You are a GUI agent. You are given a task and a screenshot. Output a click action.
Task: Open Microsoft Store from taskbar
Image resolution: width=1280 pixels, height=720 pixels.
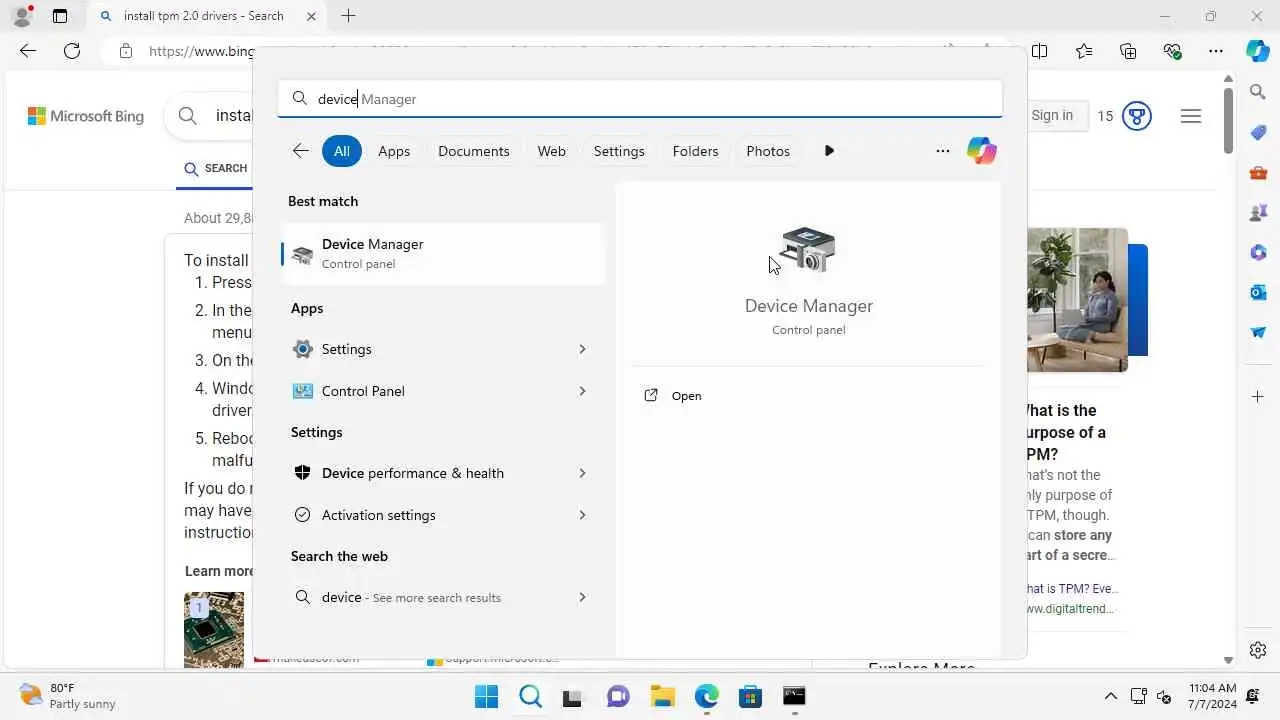(750, 696)
